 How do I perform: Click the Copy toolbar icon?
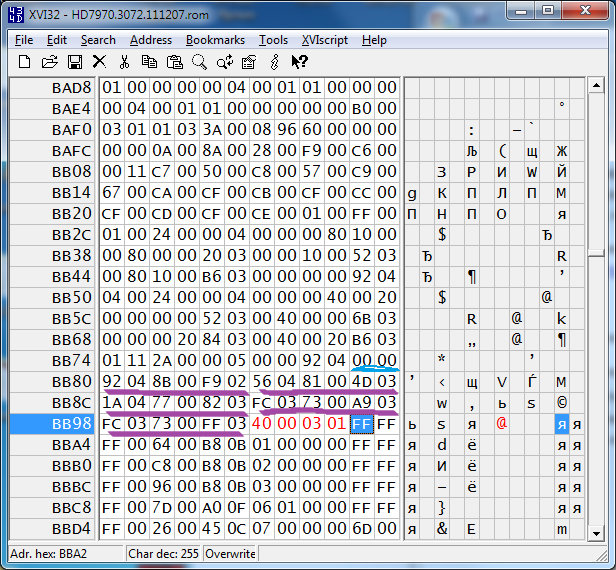149,62
